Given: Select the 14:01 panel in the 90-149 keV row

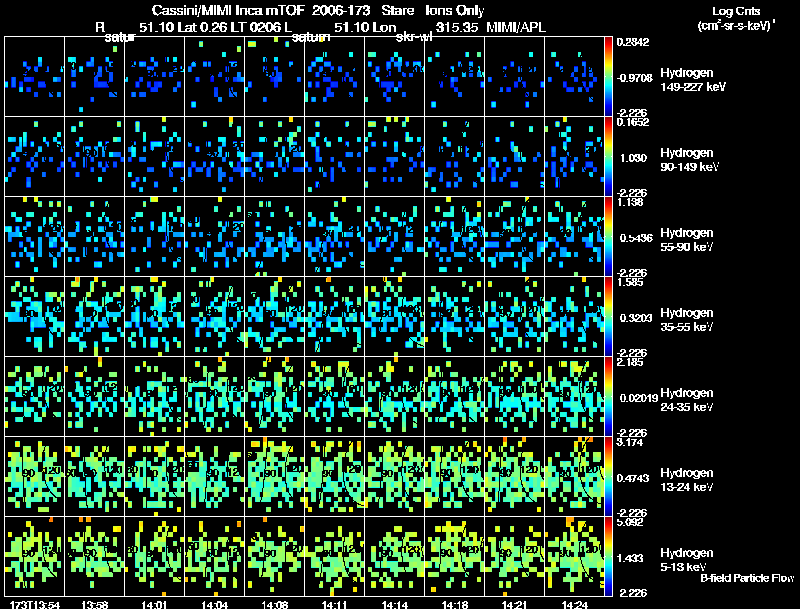Looking at the screenshot, I should (155, 157).
